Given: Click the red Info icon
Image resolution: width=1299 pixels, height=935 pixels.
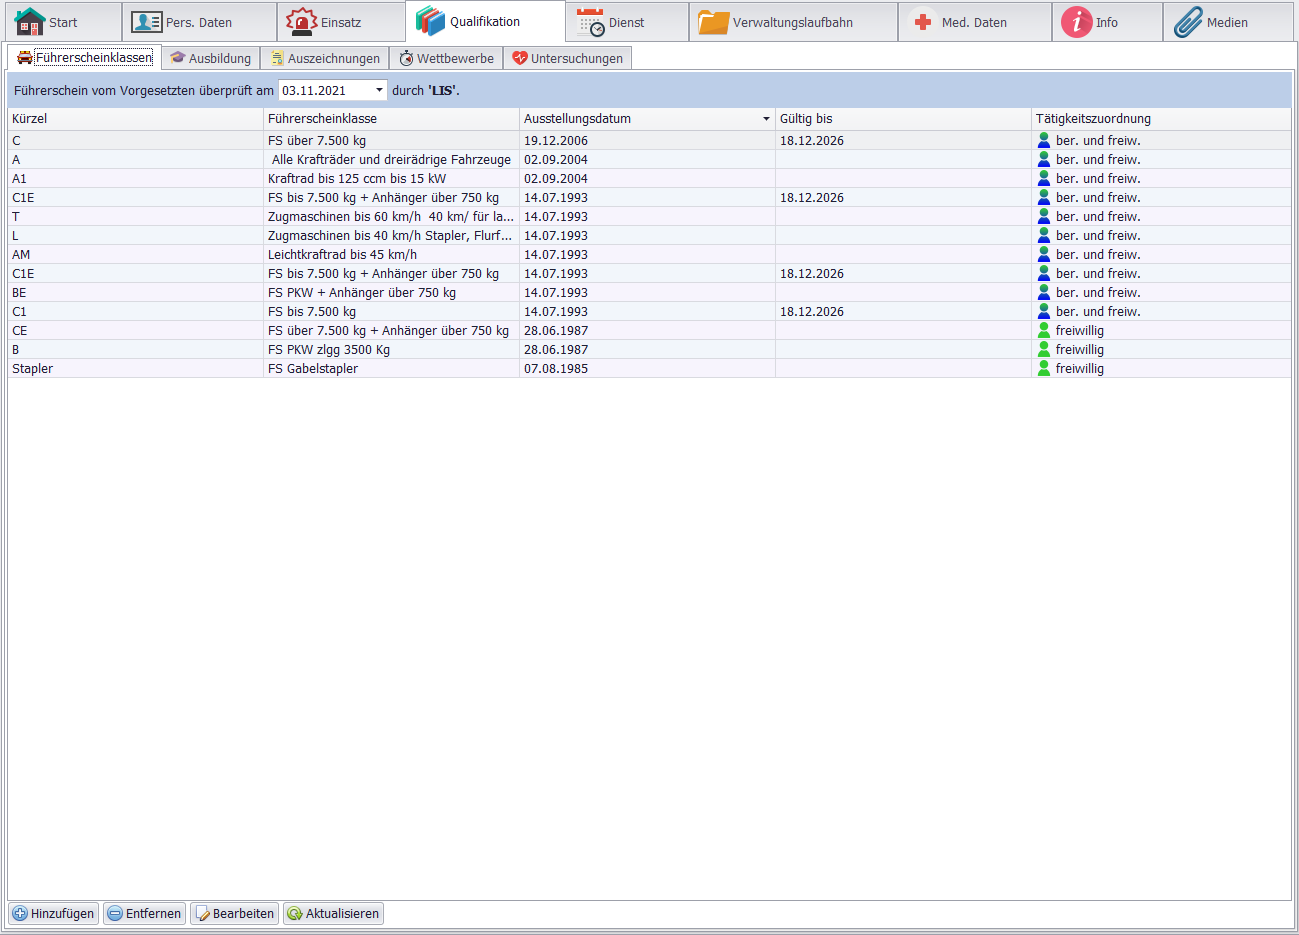Looking at the screenshot, I should [1077, 22].
